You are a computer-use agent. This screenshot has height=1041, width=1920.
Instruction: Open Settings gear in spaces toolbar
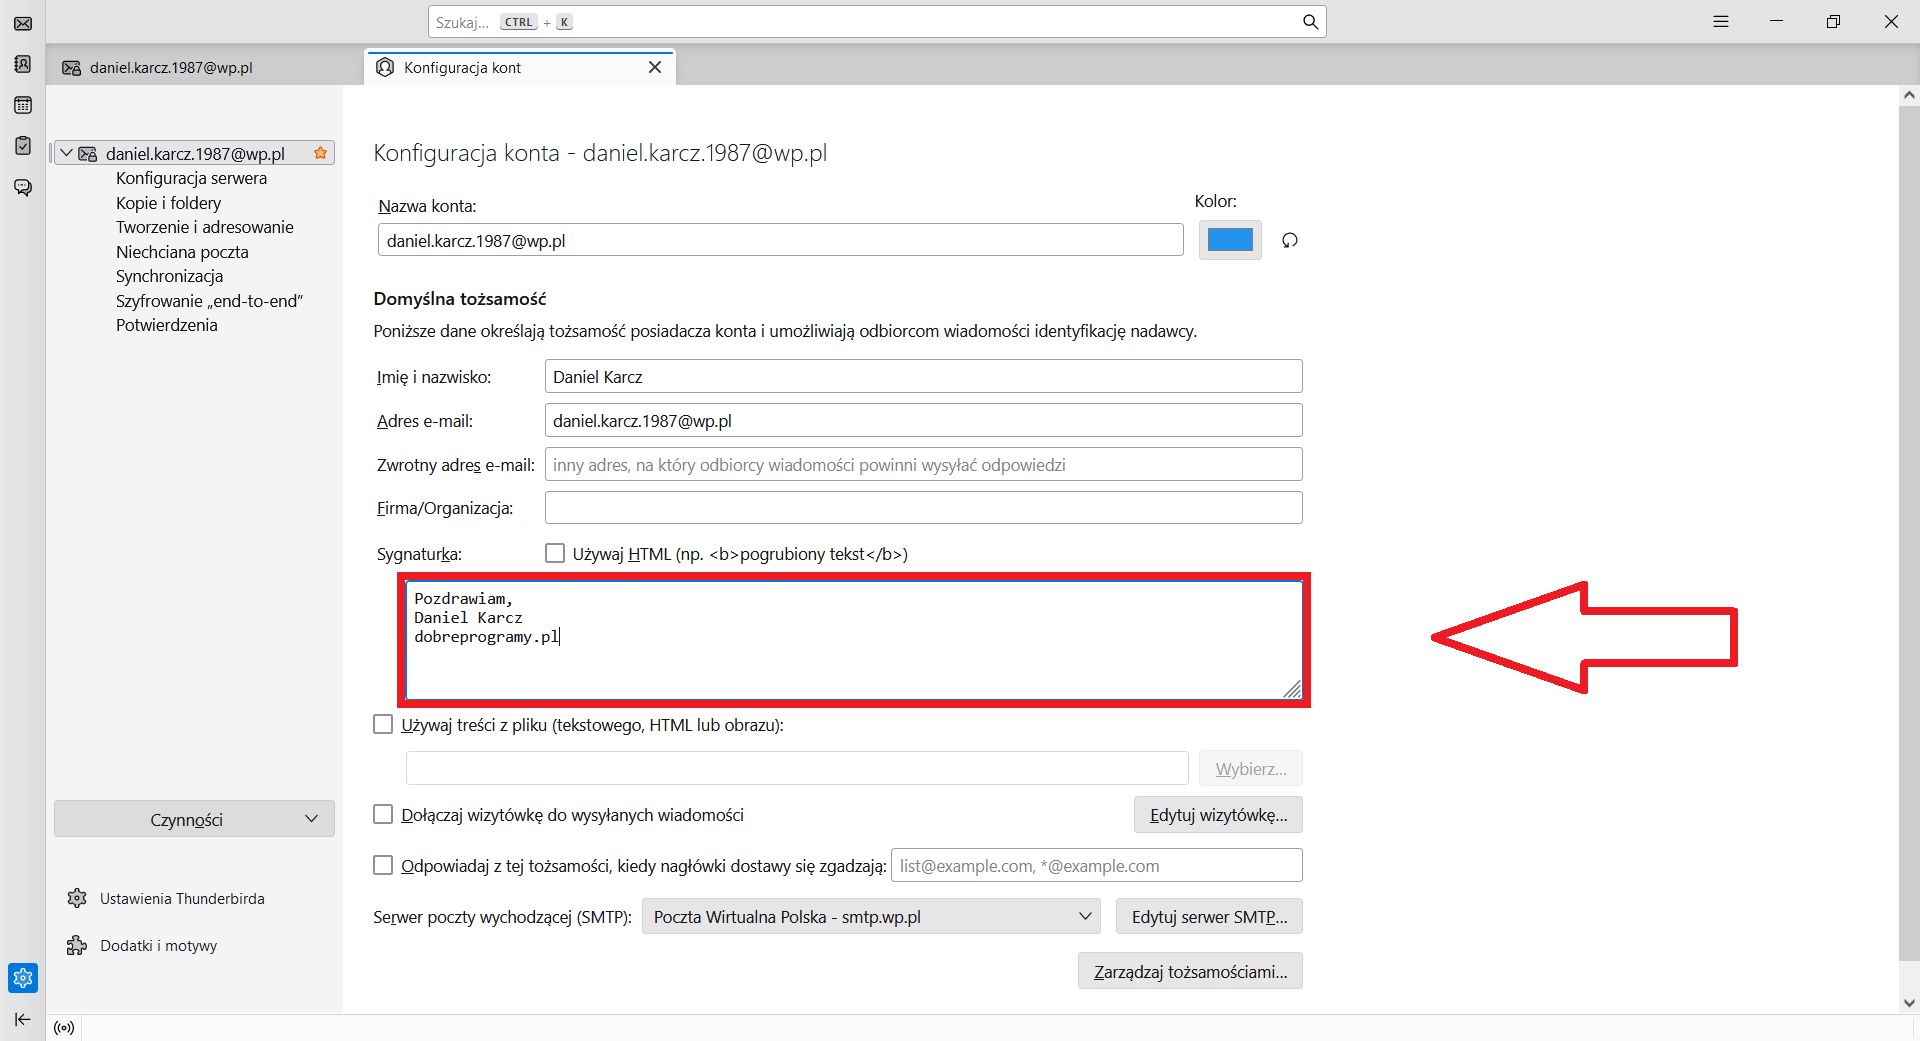coord(23,978)
